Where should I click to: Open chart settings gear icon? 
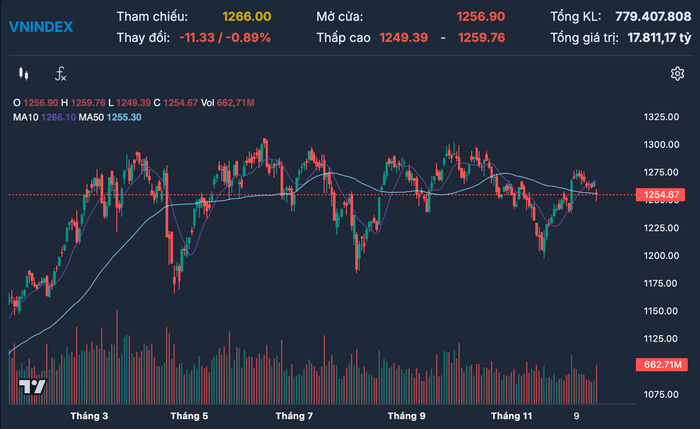click(677, 74)
